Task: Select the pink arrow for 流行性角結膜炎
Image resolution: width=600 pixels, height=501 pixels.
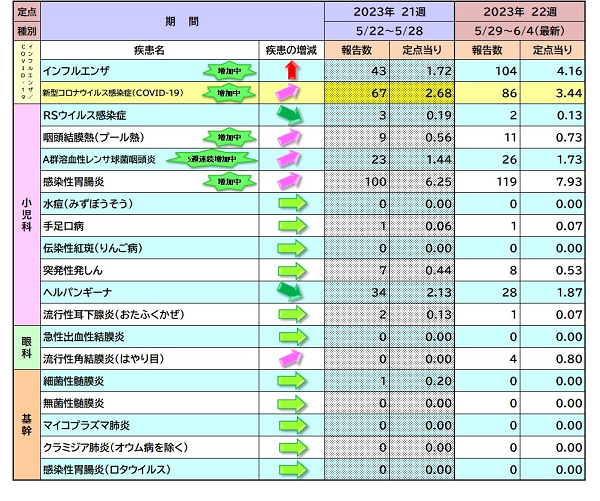Action: coord(291,358)
